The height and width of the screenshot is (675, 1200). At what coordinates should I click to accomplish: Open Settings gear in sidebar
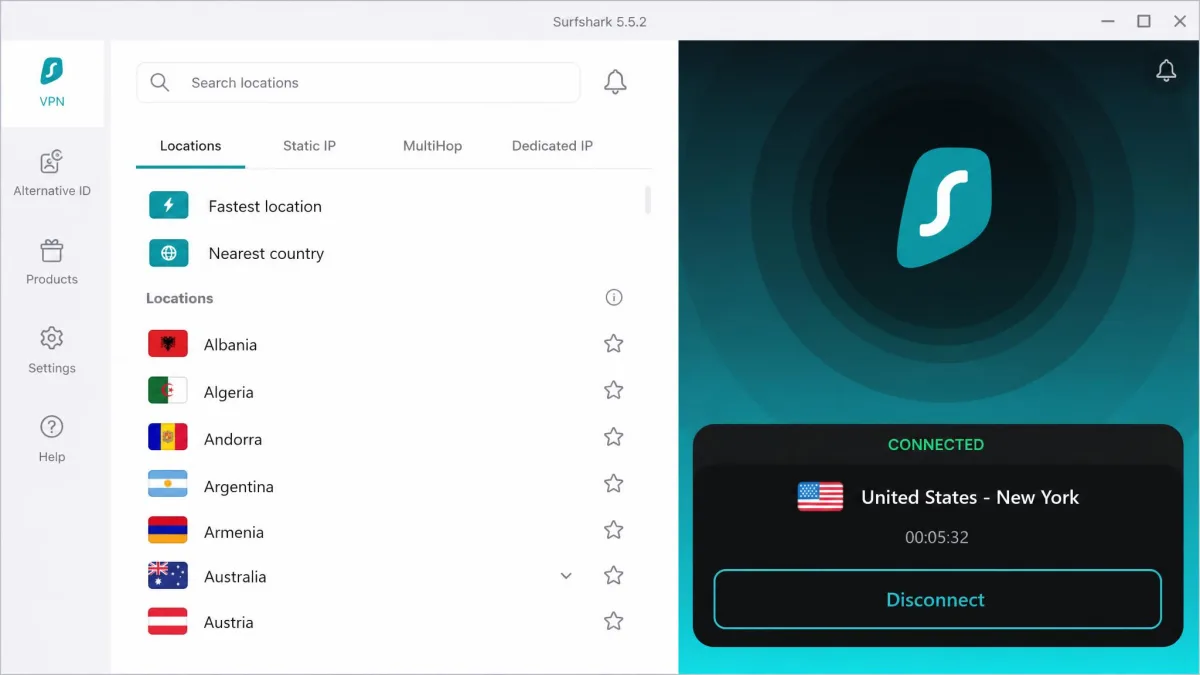tap(52, 350)
